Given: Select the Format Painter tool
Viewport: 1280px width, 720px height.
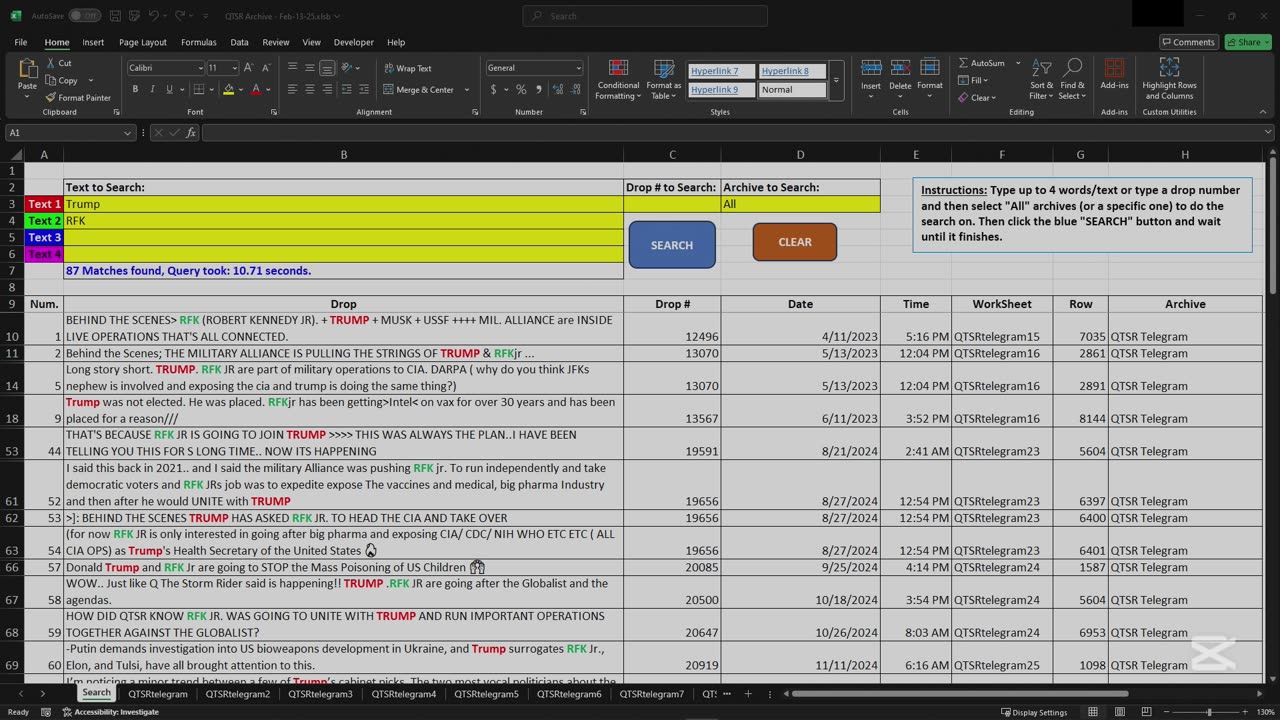Looking at the screenshot, I should click(78, 98).
